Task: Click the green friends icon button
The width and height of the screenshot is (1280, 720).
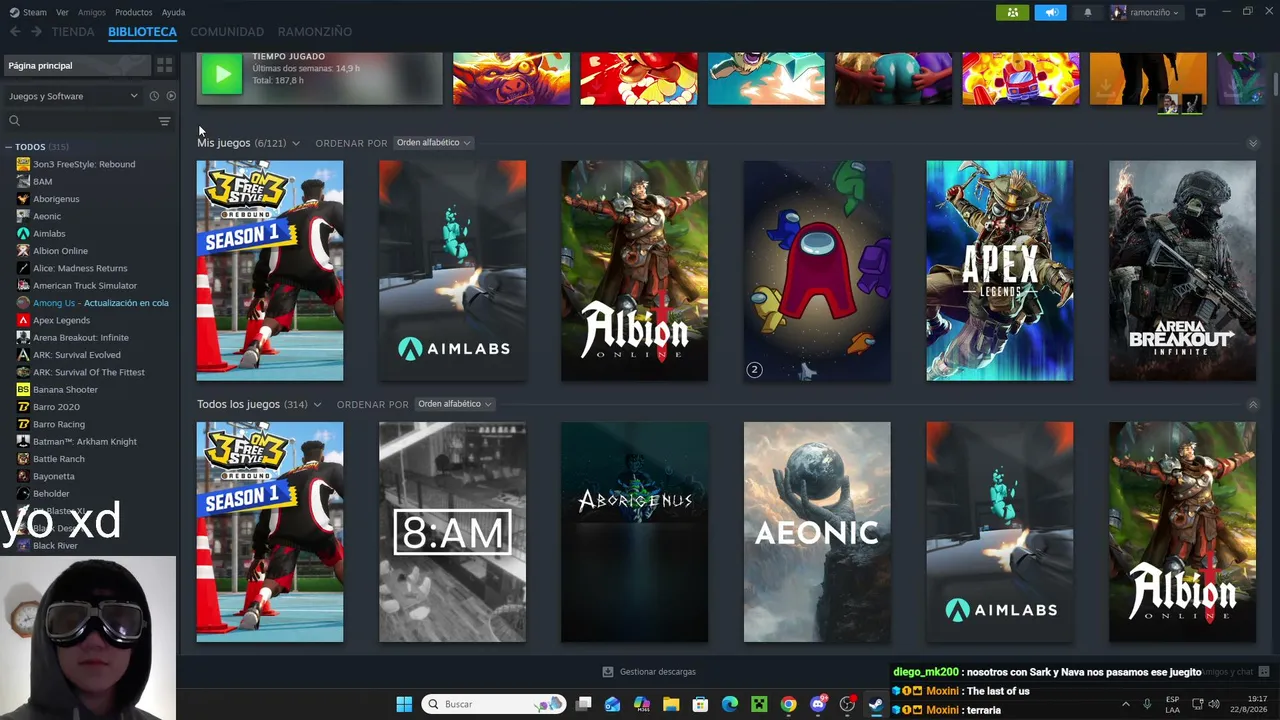Action: click(1012, 12)
